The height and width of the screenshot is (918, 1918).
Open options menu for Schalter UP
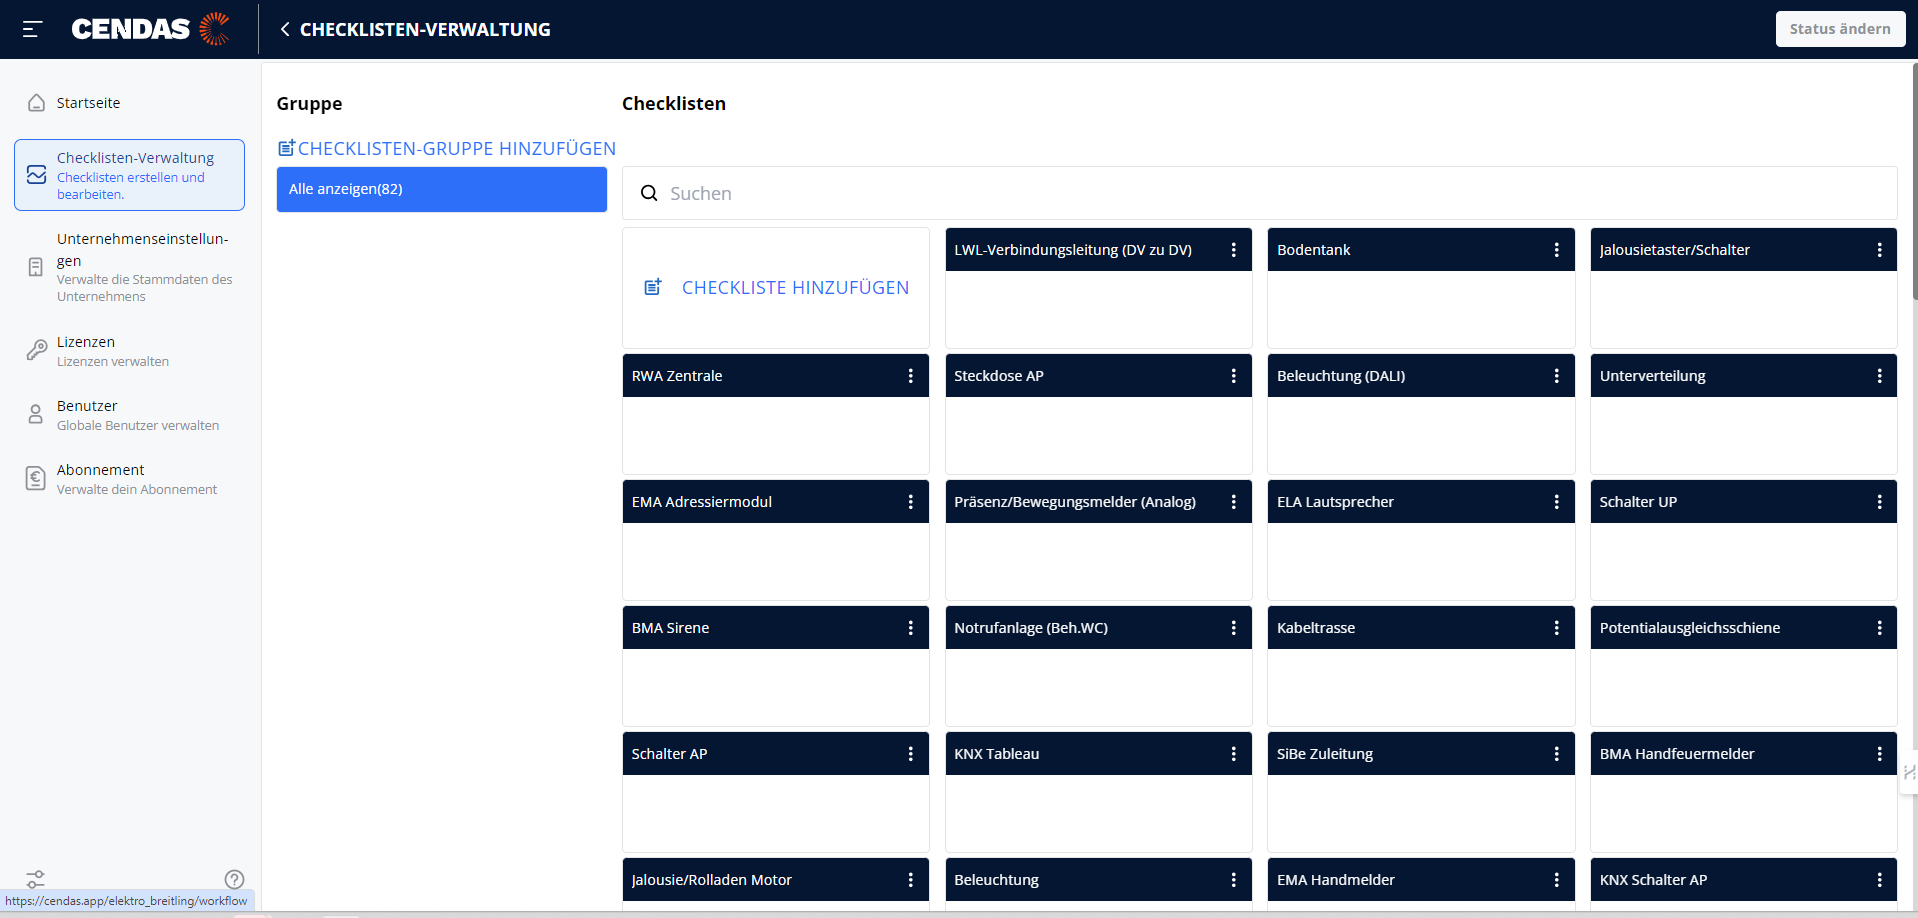click(x=1880, y=502)
